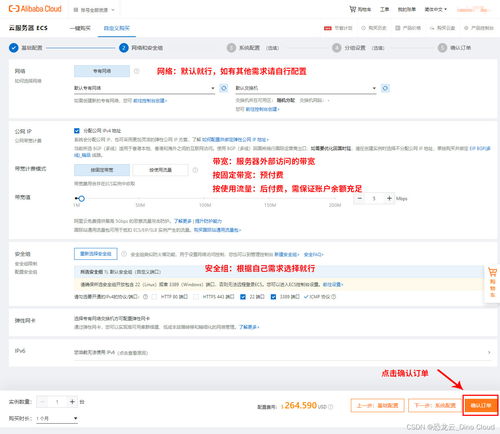Screen dimensions: 500x434
Task: Click the info icon beside the USD price
Action: 331,407
